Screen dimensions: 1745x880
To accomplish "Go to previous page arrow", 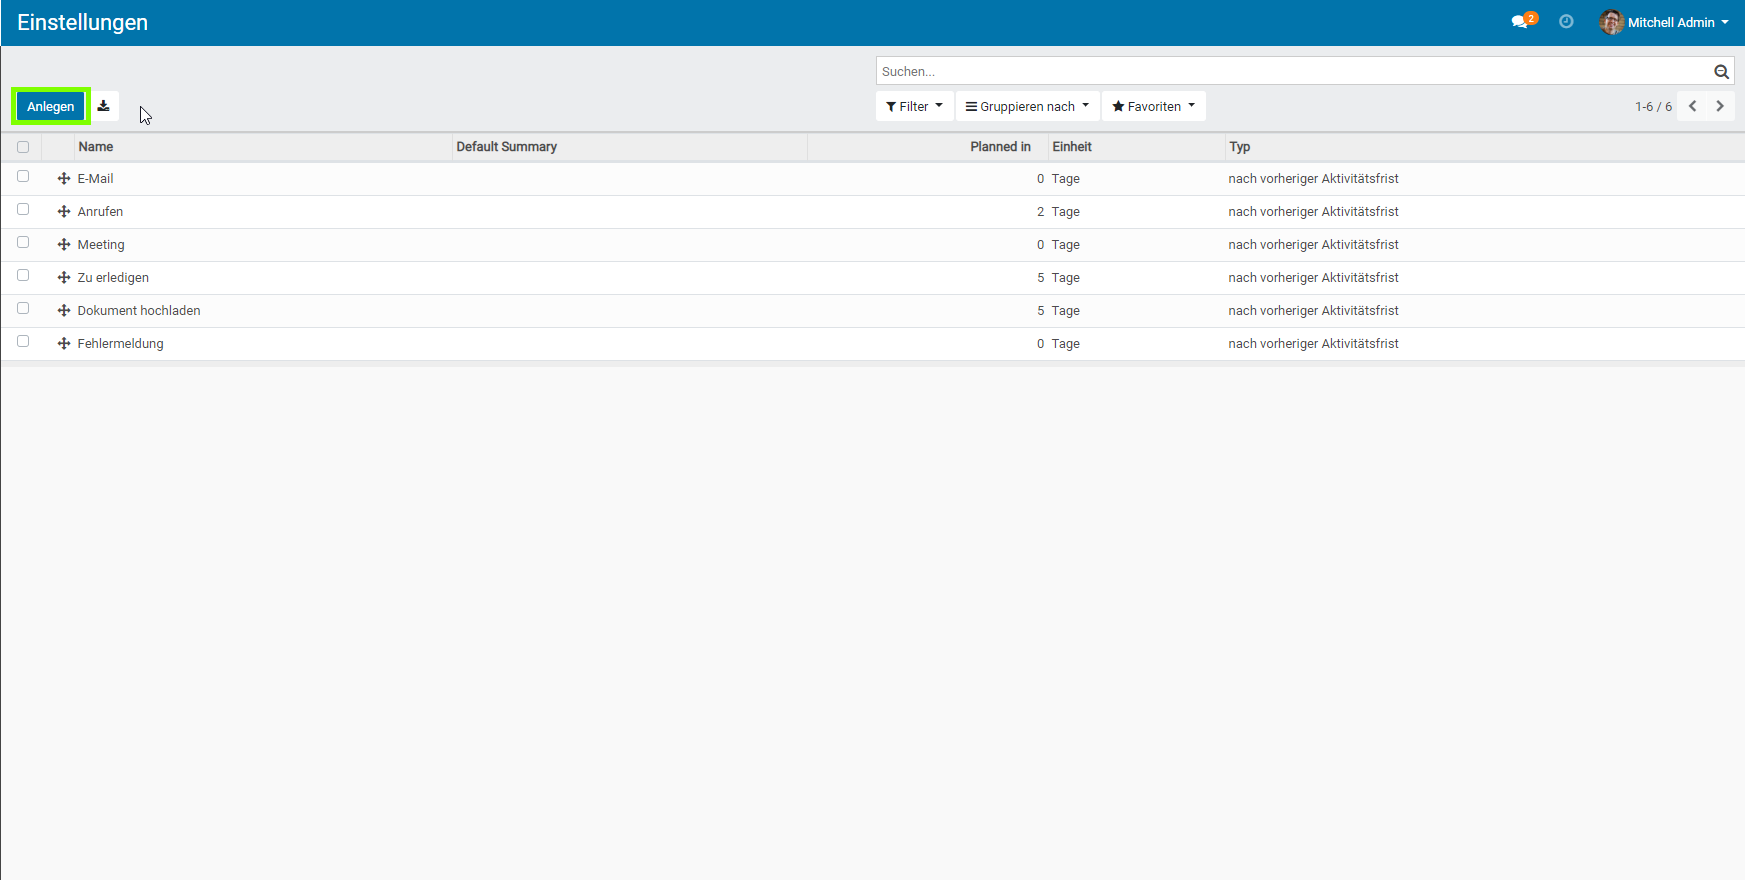I will [x=1692, y=106].
